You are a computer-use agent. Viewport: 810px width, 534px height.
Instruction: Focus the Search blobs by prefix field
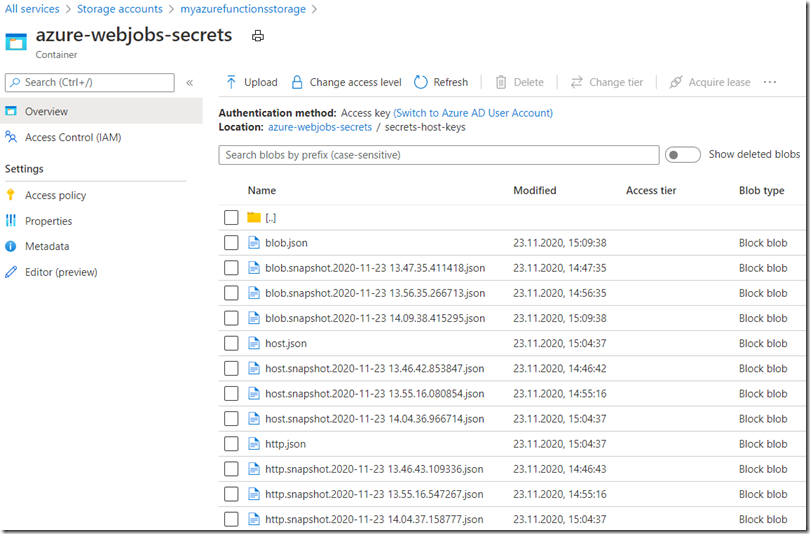[439, 155]
